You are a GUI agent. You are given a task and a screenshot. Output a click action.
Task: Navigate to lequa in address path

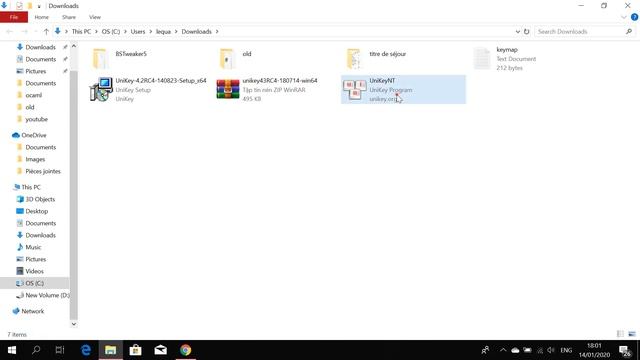(163, 31)
